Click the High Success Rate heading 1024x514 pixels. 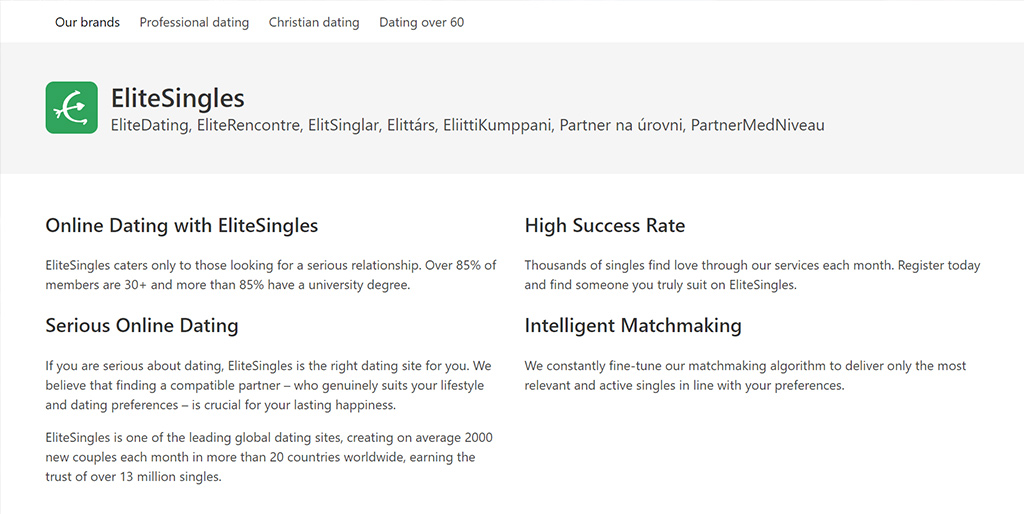pos(605,226)
